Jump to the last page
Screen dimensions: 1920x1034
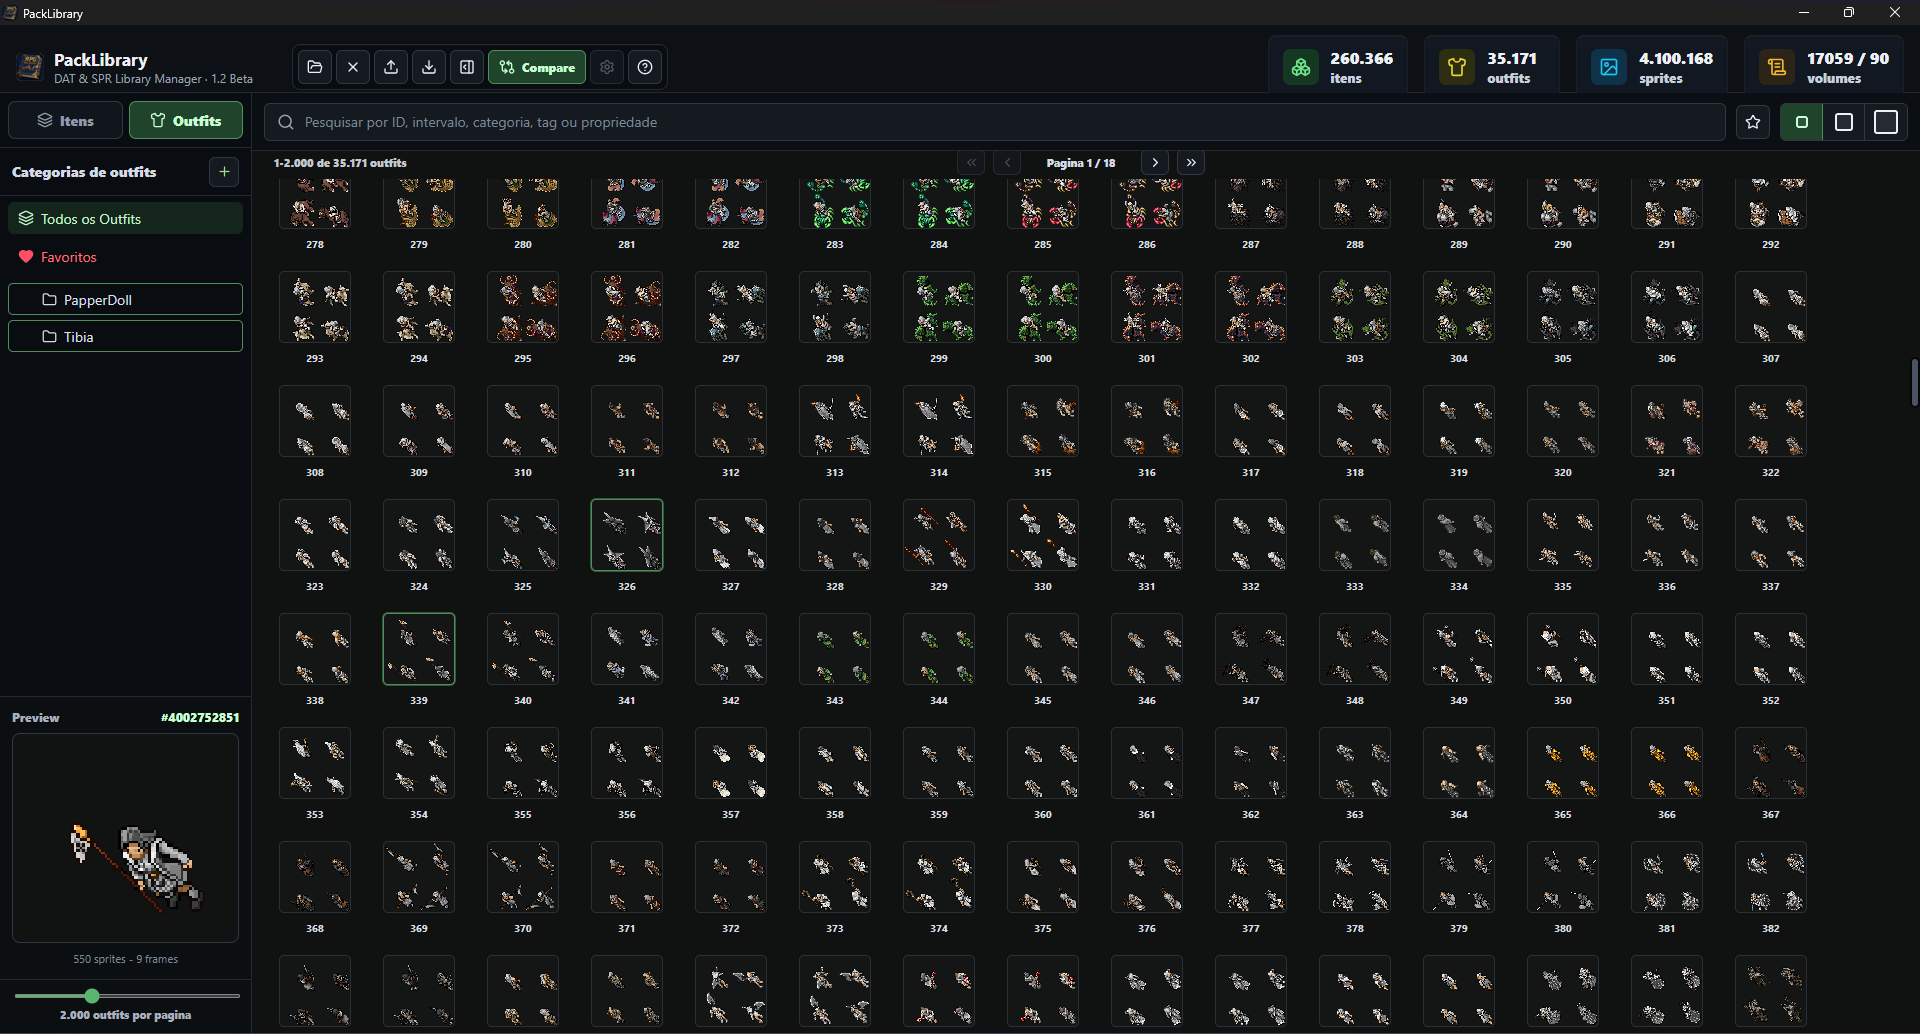tap(1191, 163)
